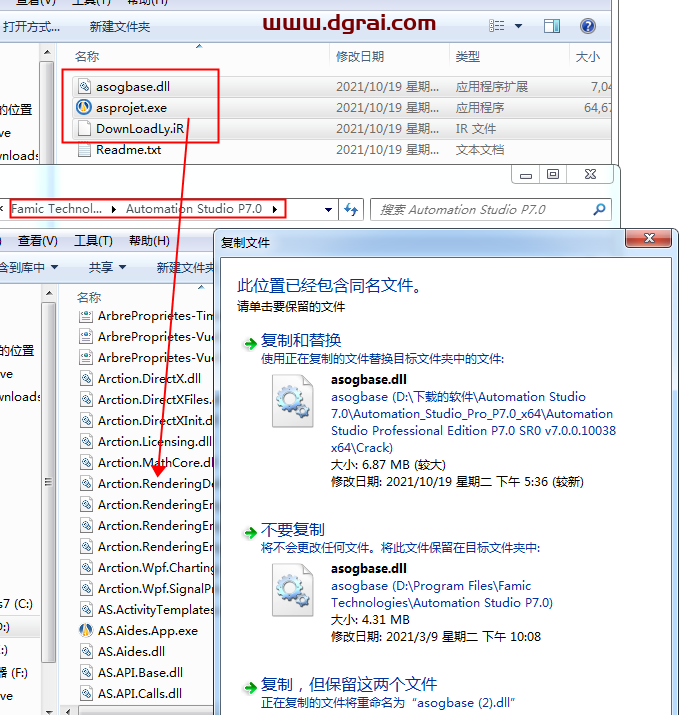Image resolution: width=694 pixels, height=715 pixels.
Task: Click the search magnifier icon
Action: [599, 209]
